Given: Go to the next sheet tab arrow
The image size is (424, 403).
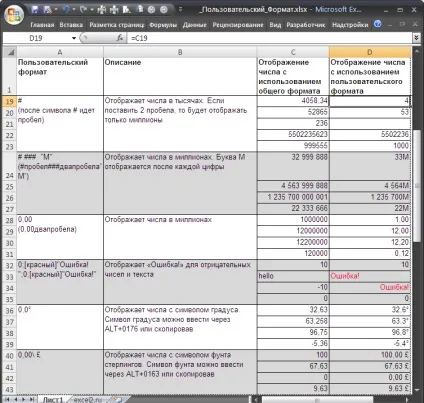Looking at the screenshot, I should (x=24, y=399).
